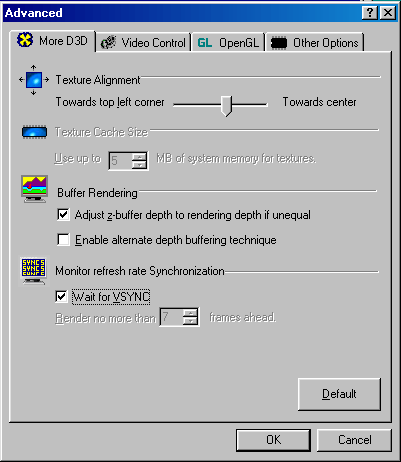Click the question mark help button
Image resolution: width=401 pixels, height=462 pixels.
pos(370,13)
